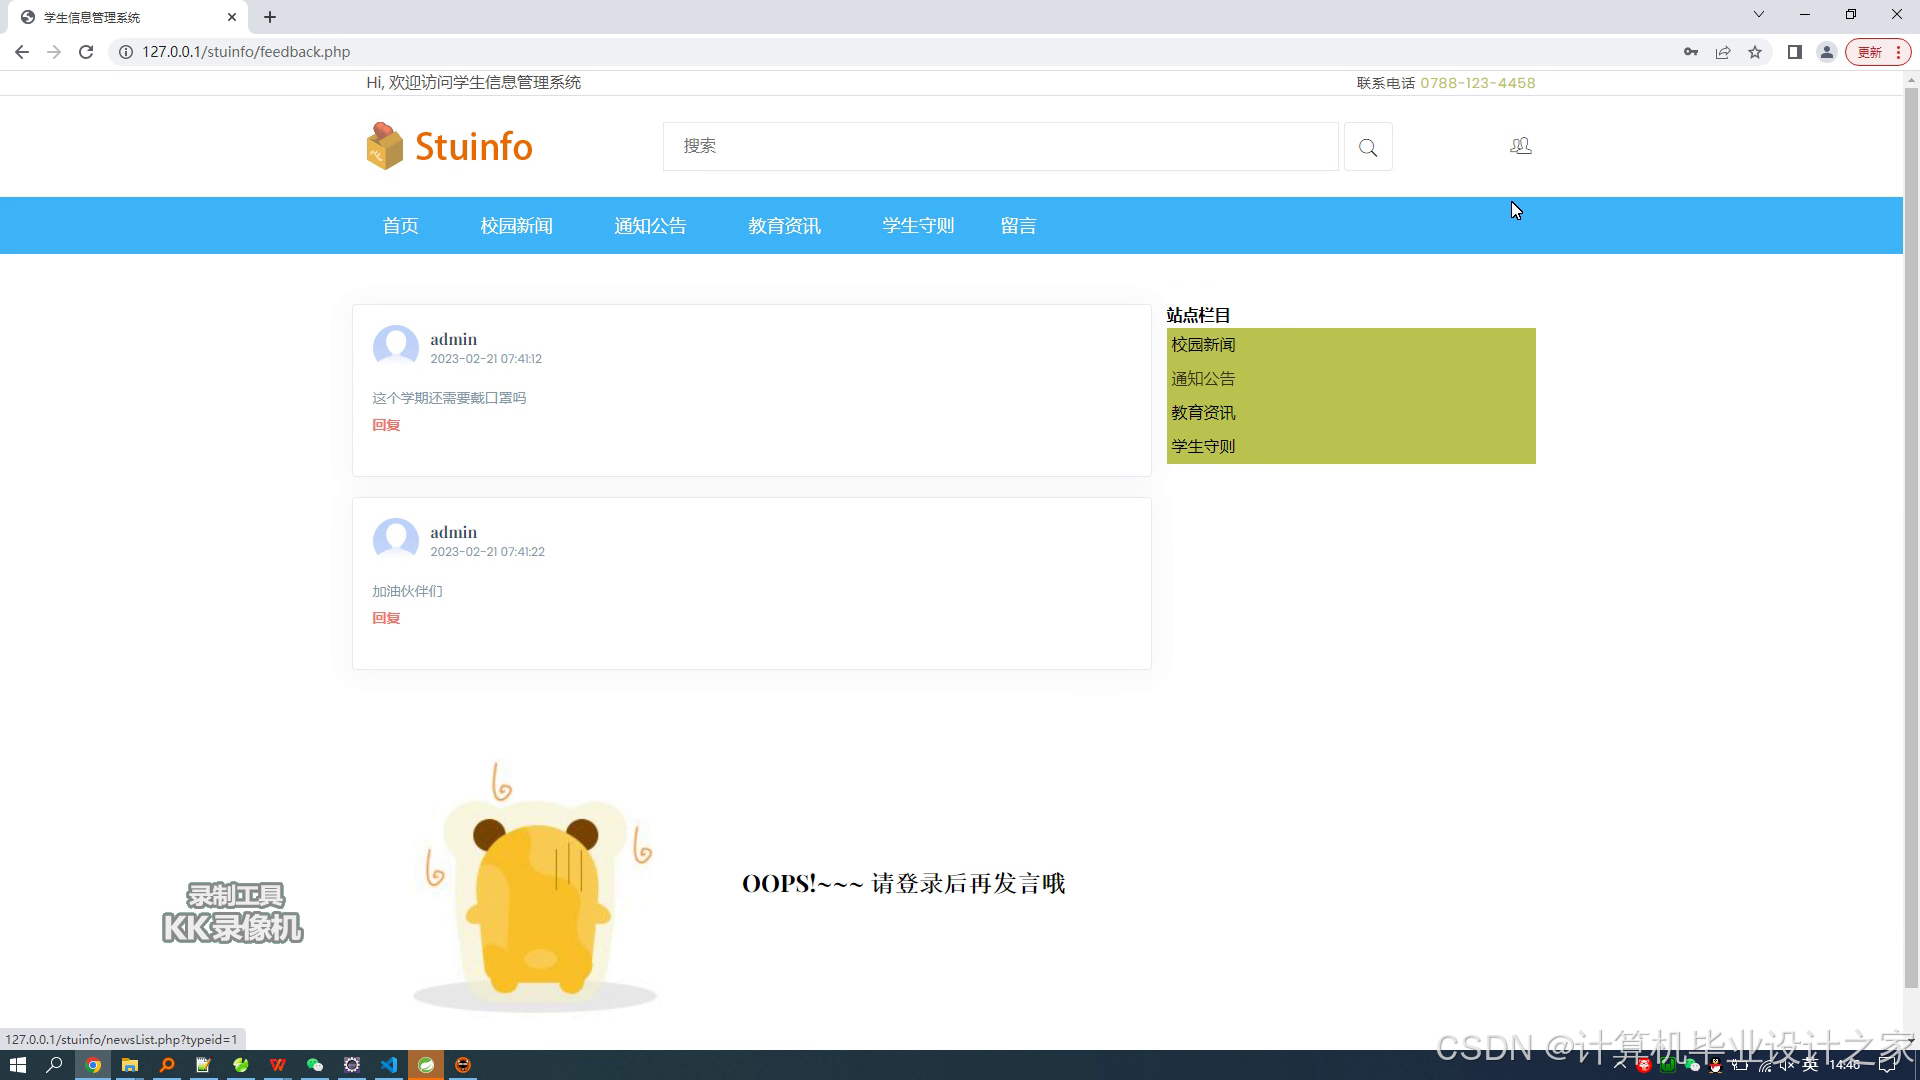Open 校园新闻 in the navigation bar
This screenshot has height=1080, width=1920.
pyautogui.click(x=516, y=226)
